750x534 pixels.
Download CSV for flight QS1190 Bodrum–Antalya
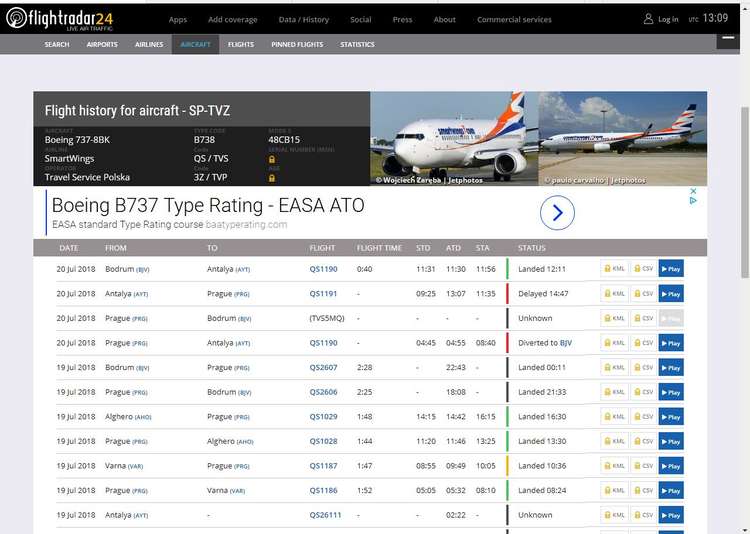coord(643,269)
